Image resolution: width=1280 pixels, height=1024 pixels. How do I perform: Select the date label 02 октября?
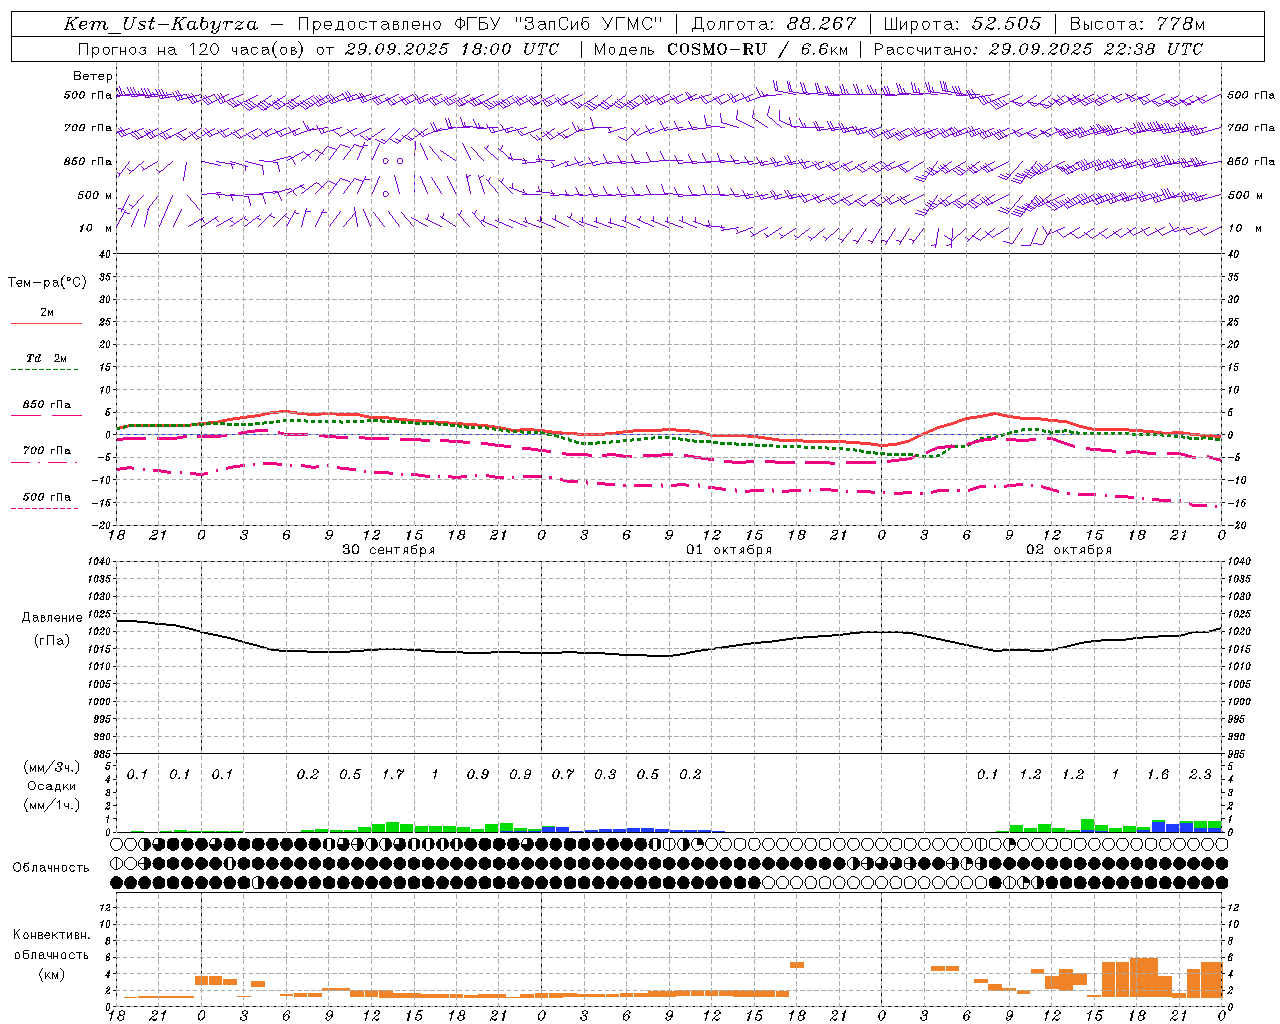point(1069,550)
